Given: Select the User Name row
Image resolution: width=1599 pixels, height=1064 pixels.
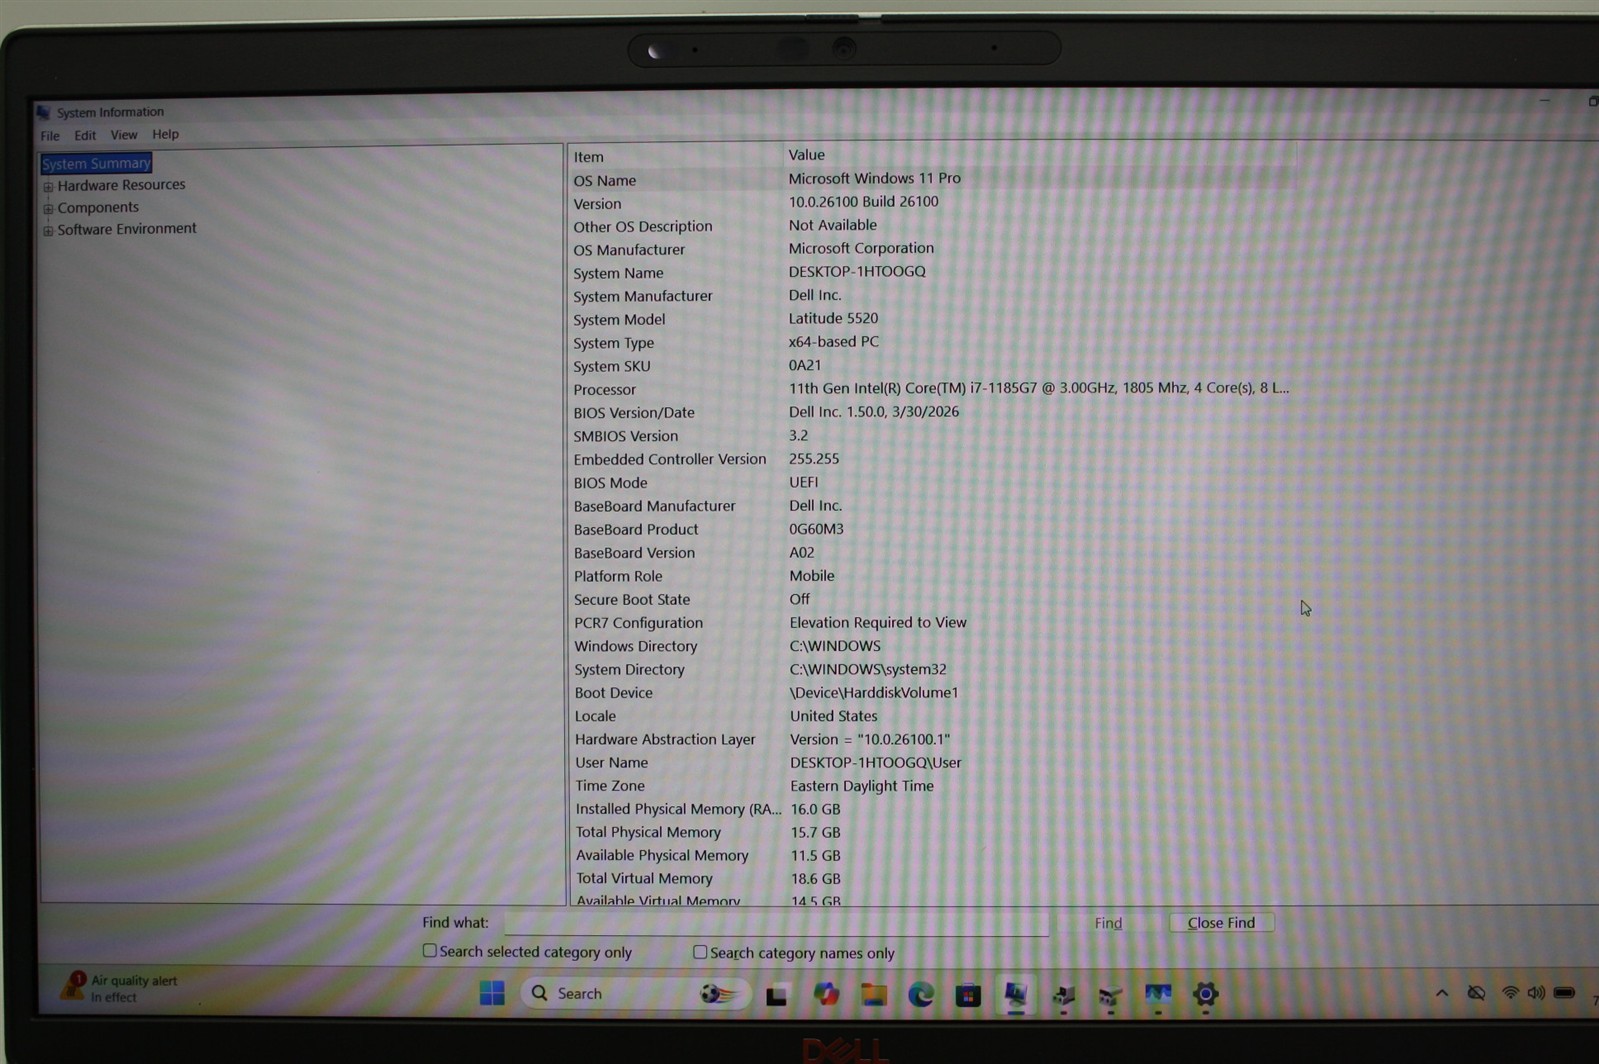Looking at the screenshot, I should pos(932,762).
